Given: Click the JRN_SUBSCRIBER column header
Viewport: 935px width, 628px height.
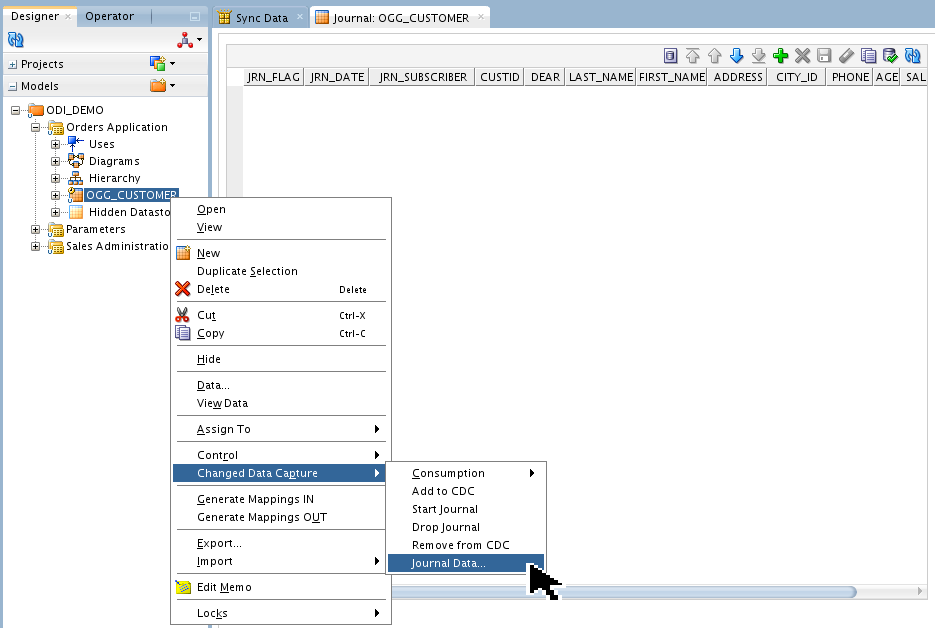Looking at the screenshot, I should click(x=423, y=77).
